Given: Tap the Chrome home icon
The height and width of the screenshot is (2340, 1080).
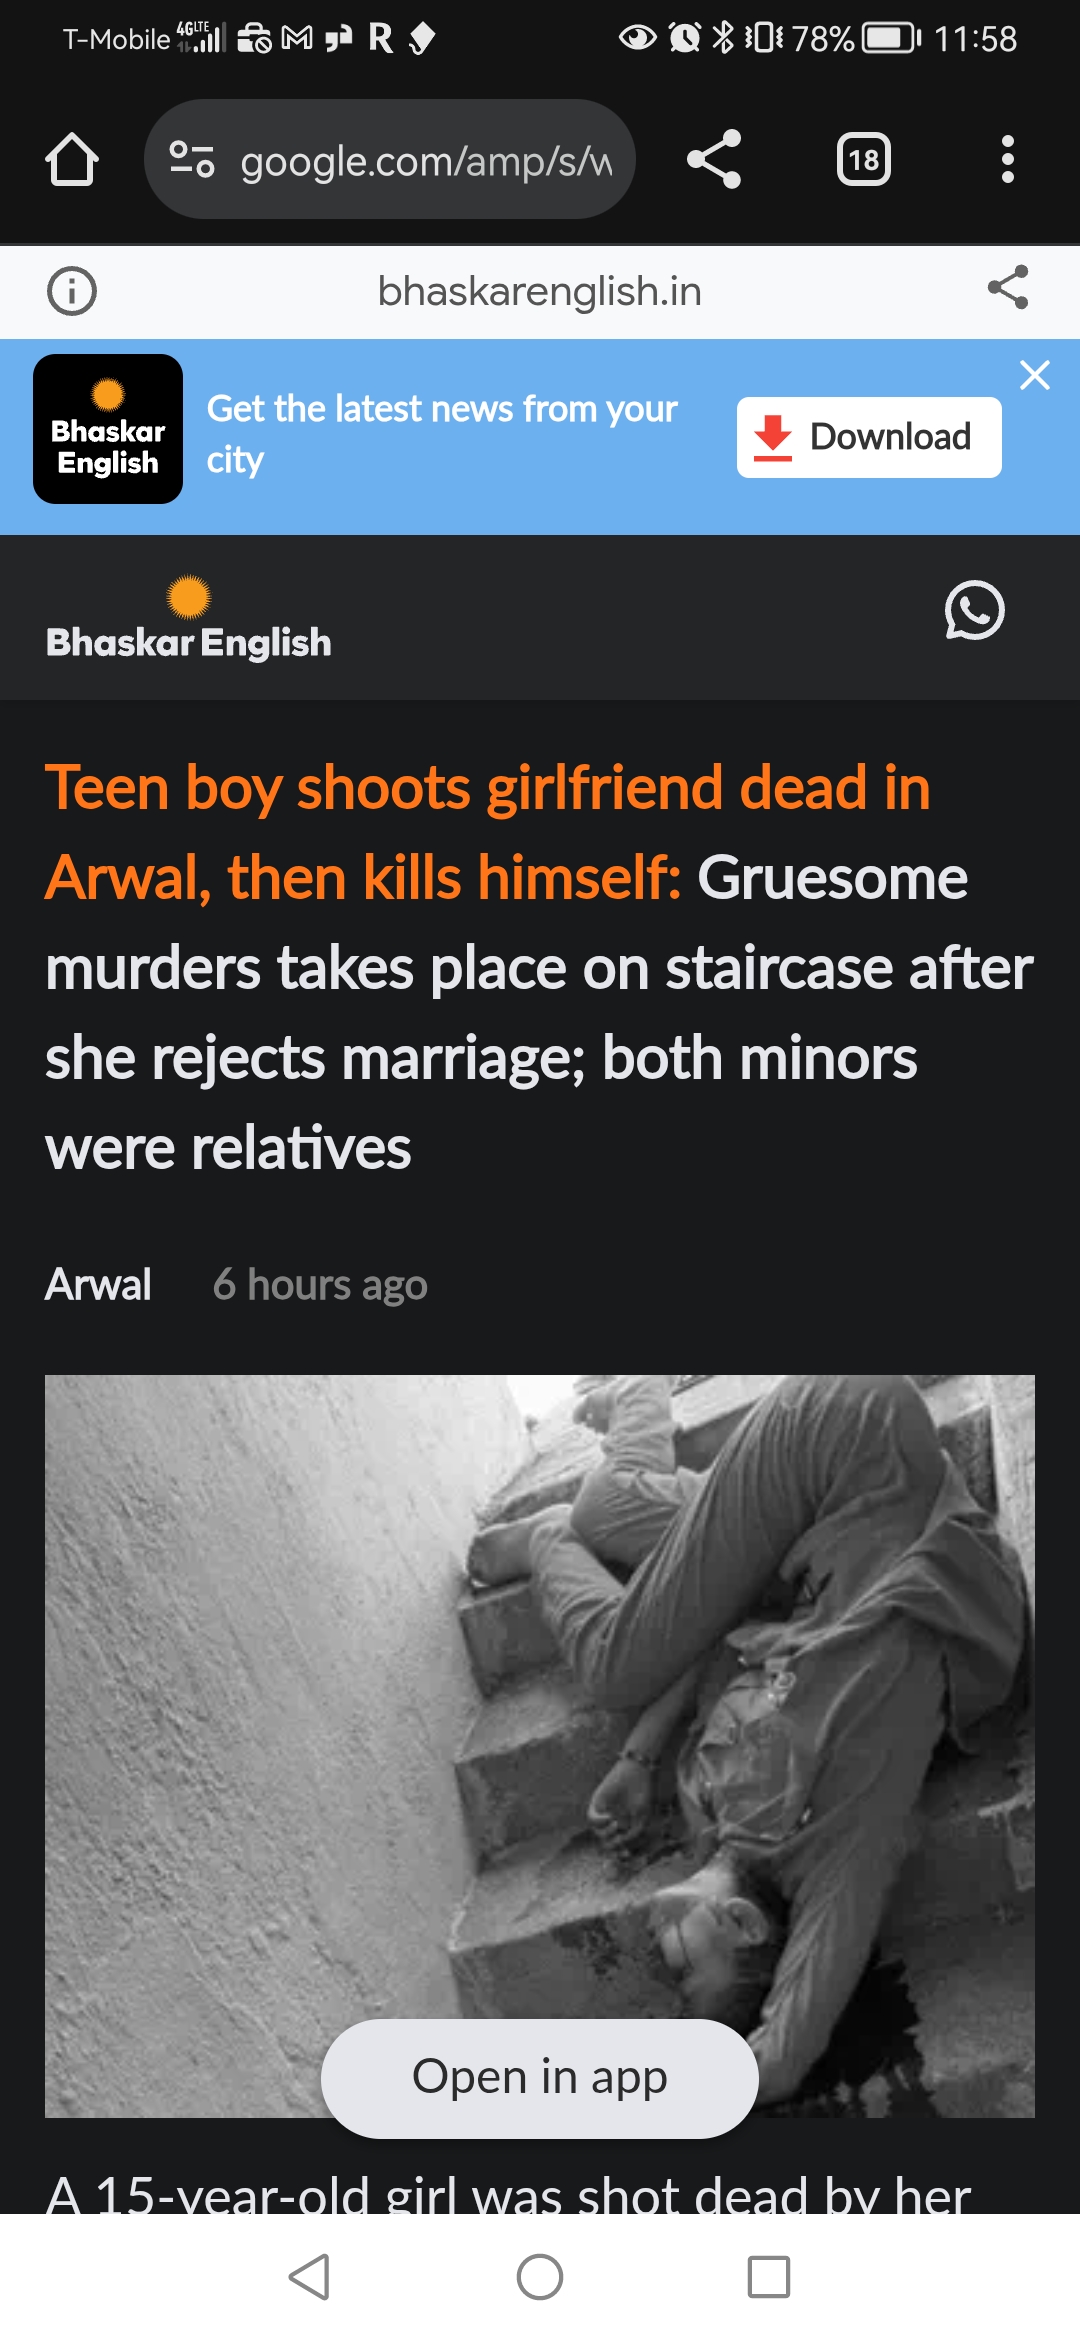Looking at the screenshot, I should coord(72,160).
